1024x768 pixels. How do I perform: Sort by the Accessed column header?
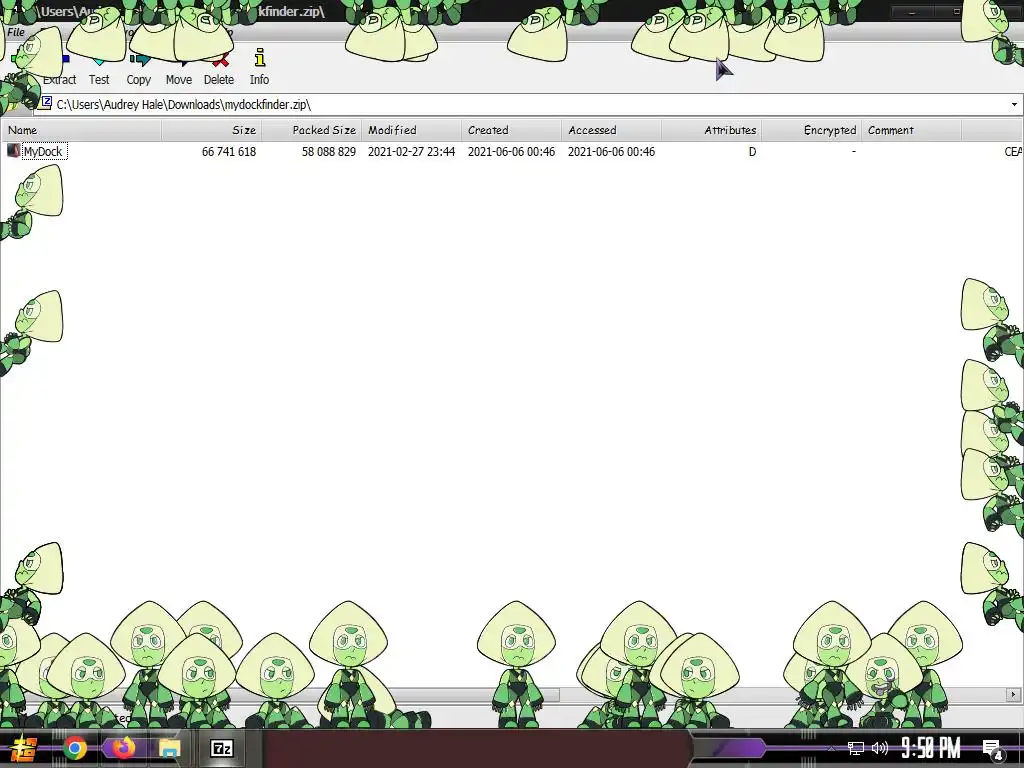pos(611,130)
